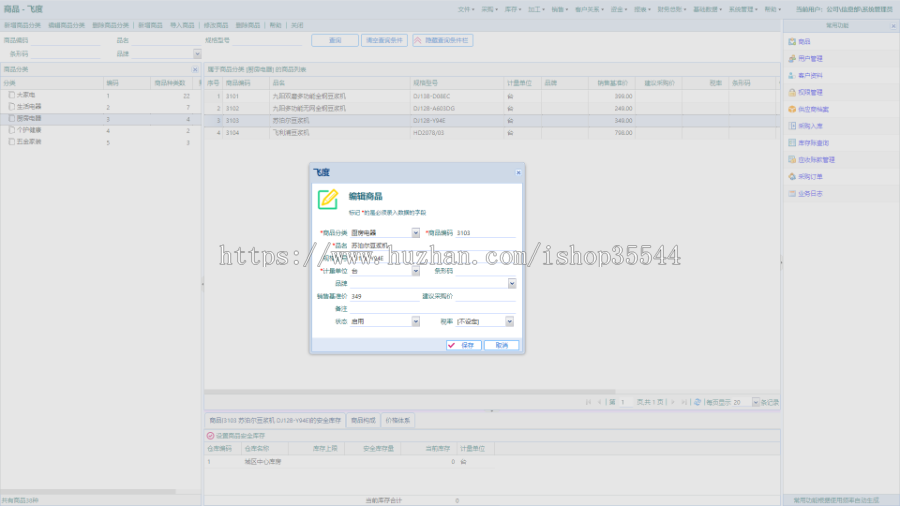Open 采购订单 icon in the sidebar
This screenshot has width=900, height=506.
pyautogui.click(x=792, y=177)
